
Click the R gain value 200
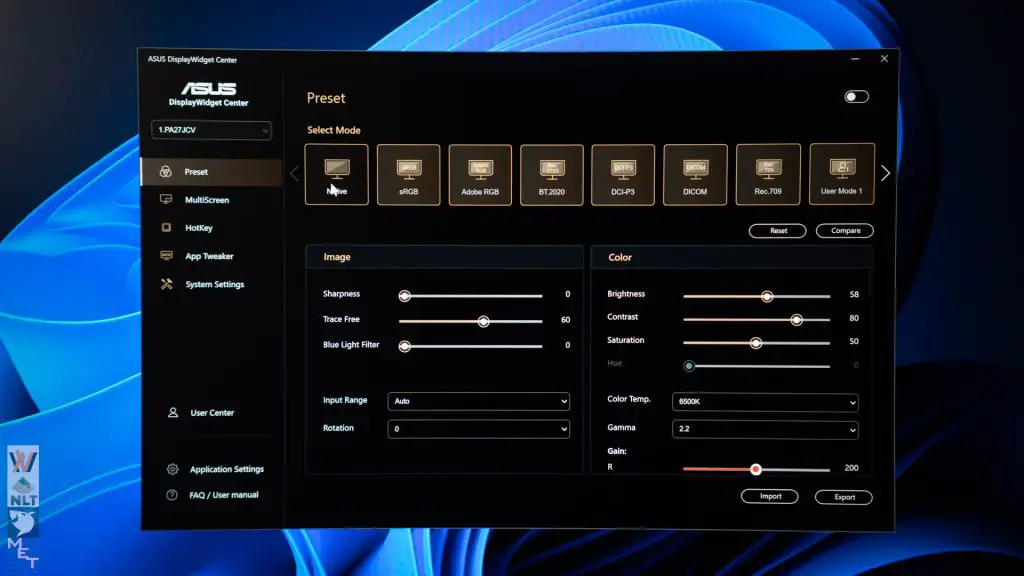tap(852, 468)
